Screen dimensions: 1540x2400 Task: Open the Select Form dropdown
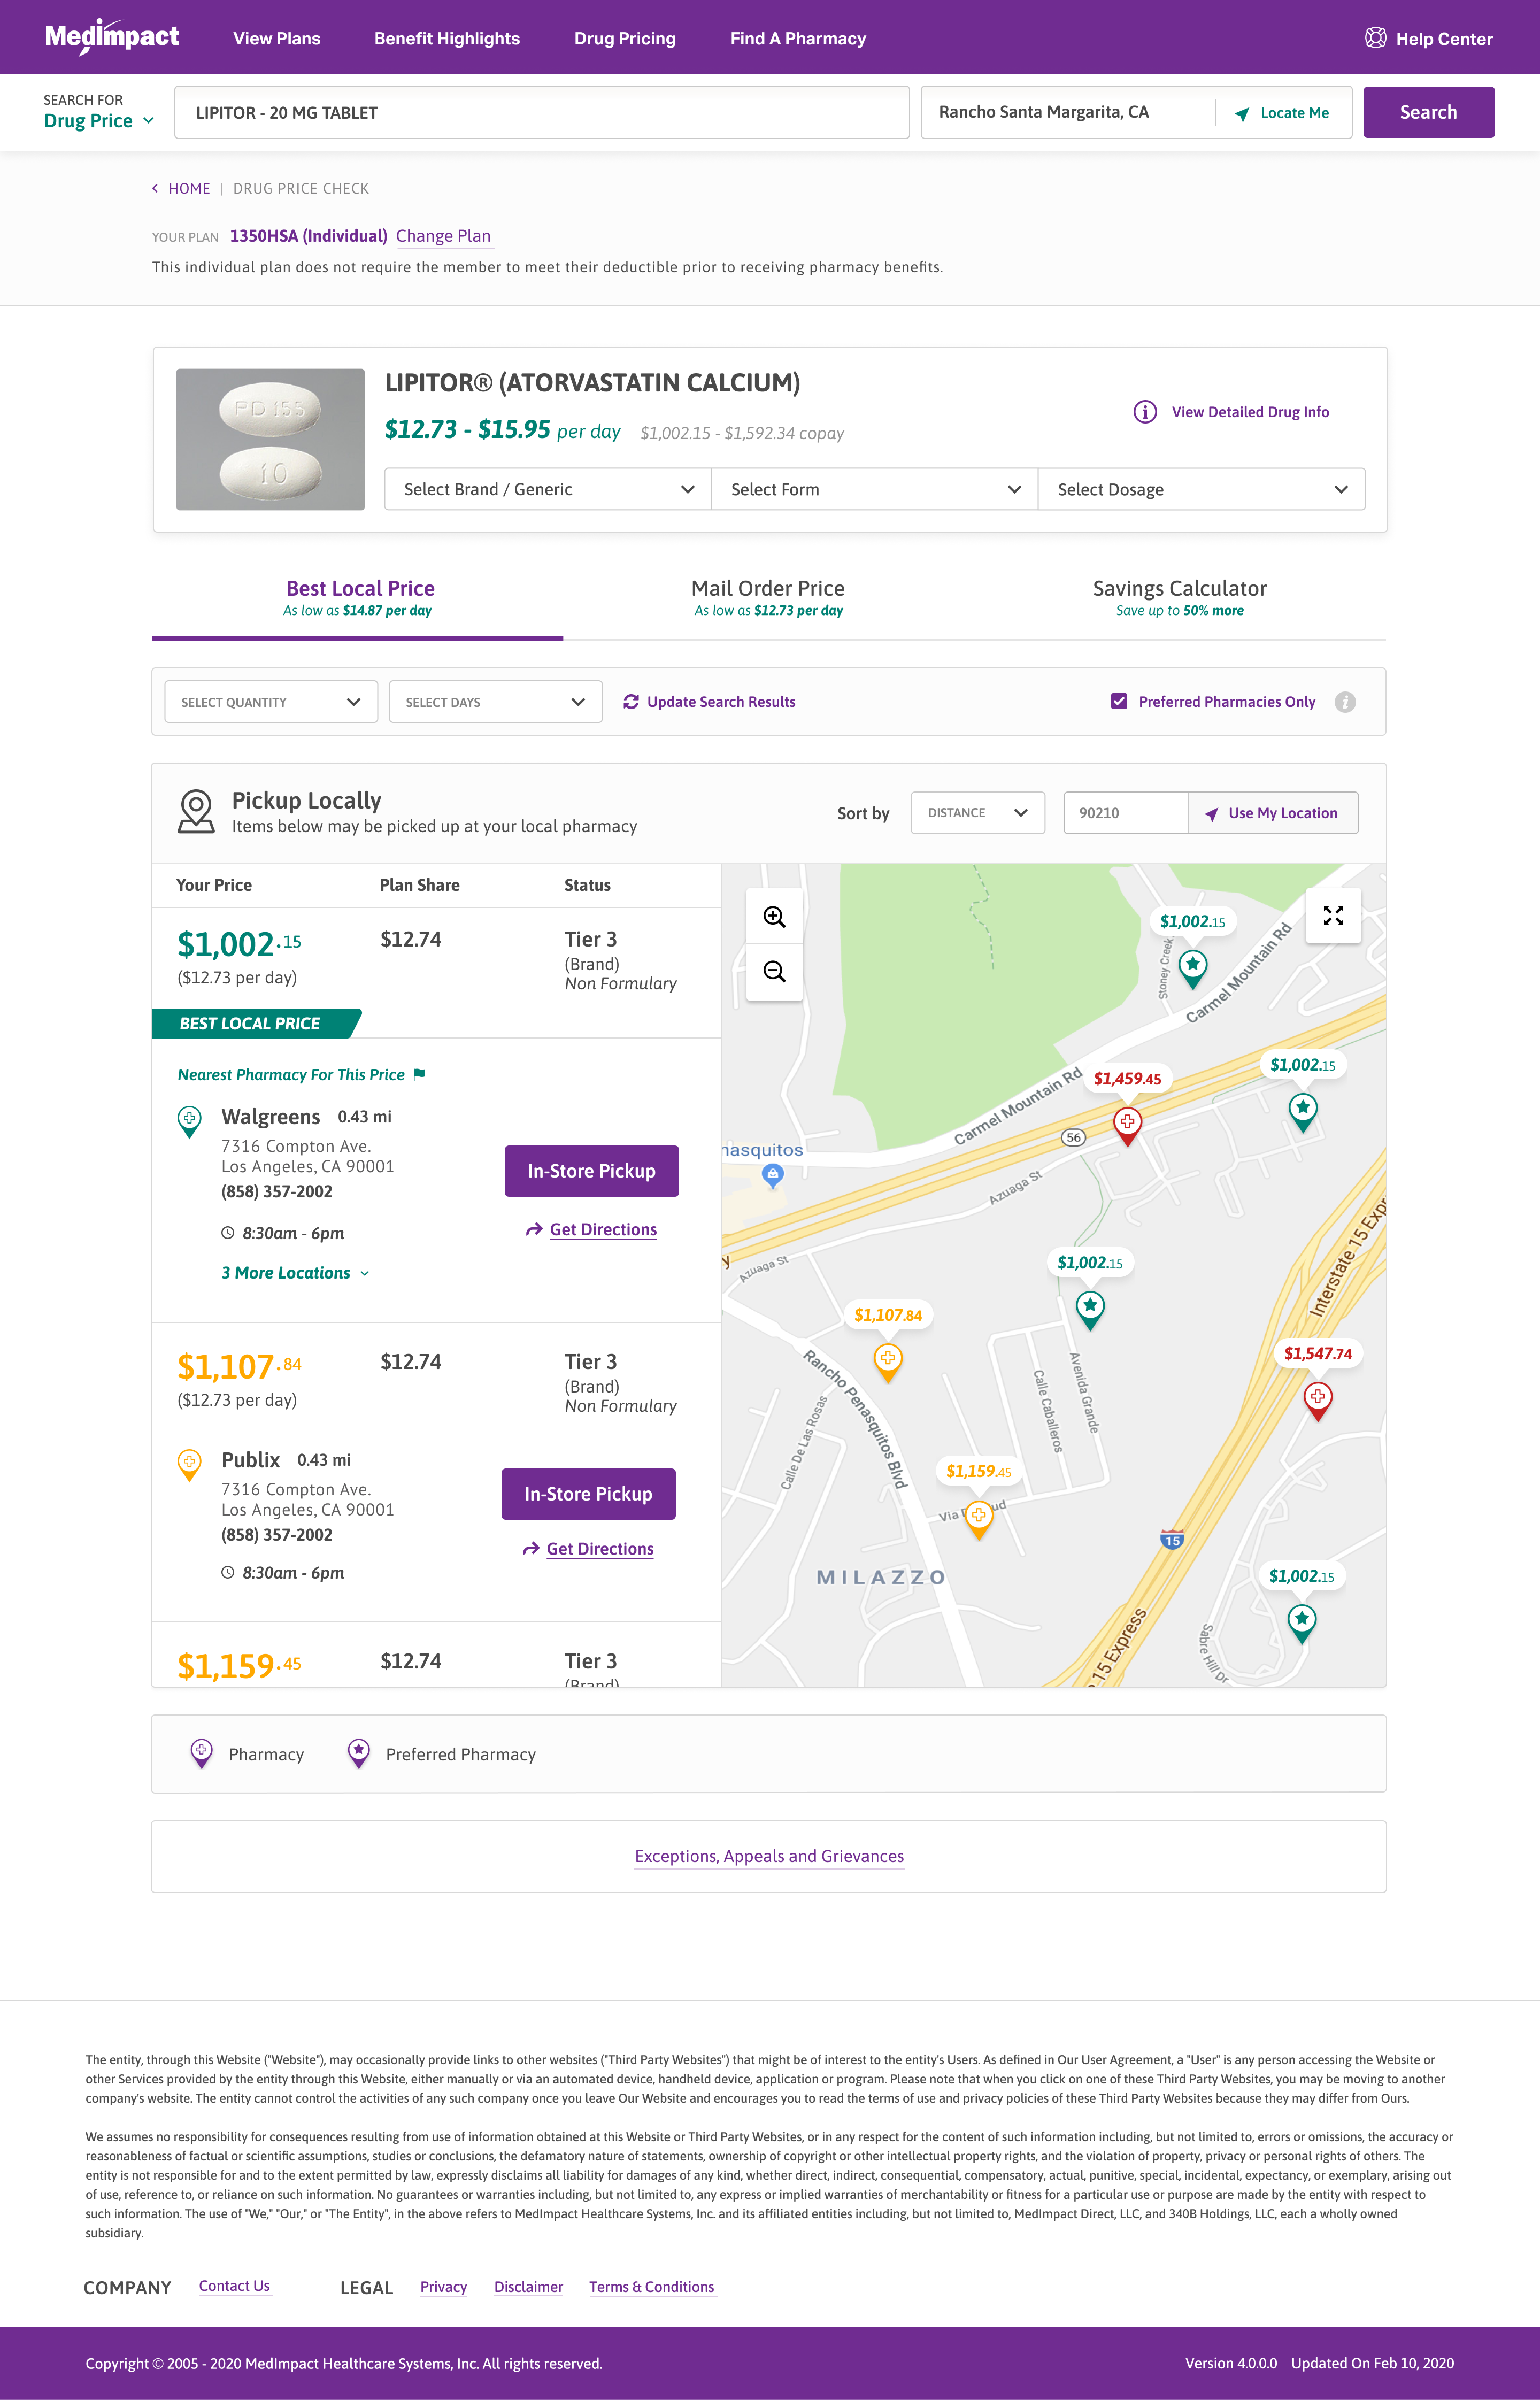[875, 489]
